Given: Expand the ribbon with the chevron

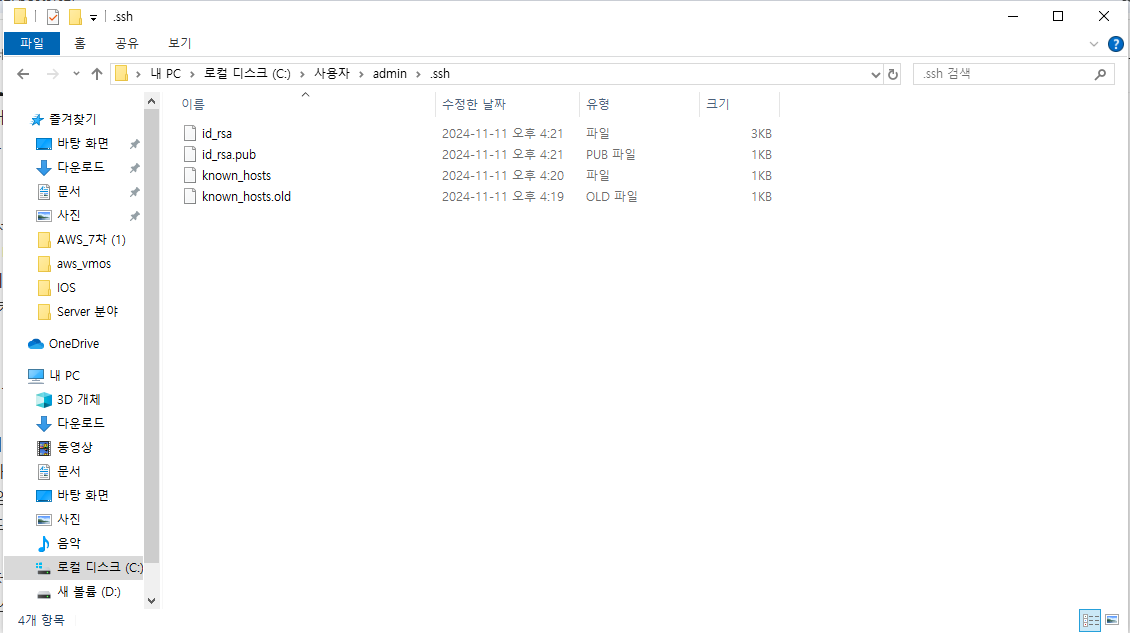Looking at the screenshot, I should coord(1093,44).
